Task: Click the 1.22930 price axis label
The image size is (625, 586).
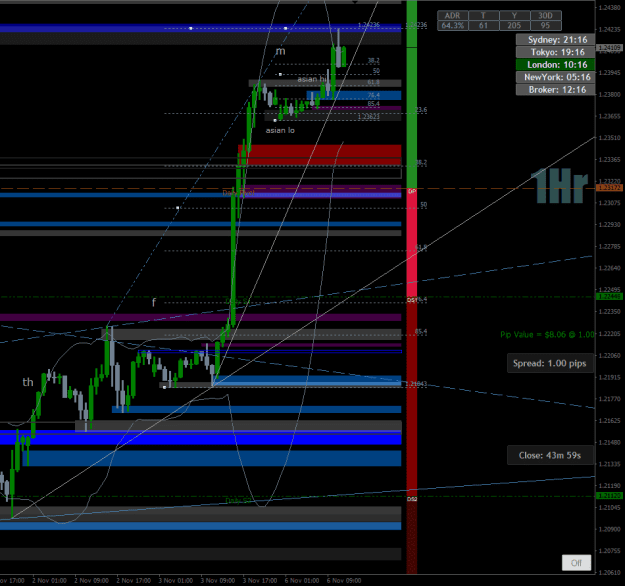Action: (610, 225)
